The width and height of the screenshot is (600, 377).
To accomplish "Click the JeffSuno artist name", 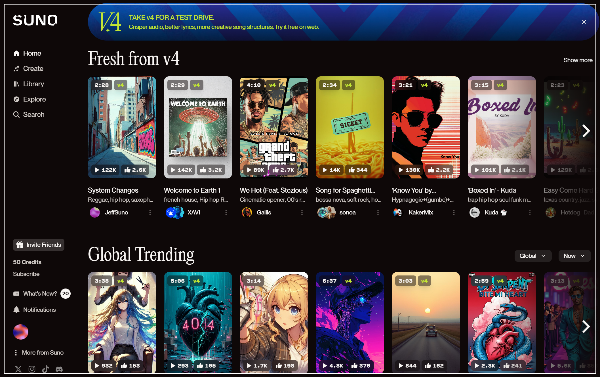I will (117, 212).
